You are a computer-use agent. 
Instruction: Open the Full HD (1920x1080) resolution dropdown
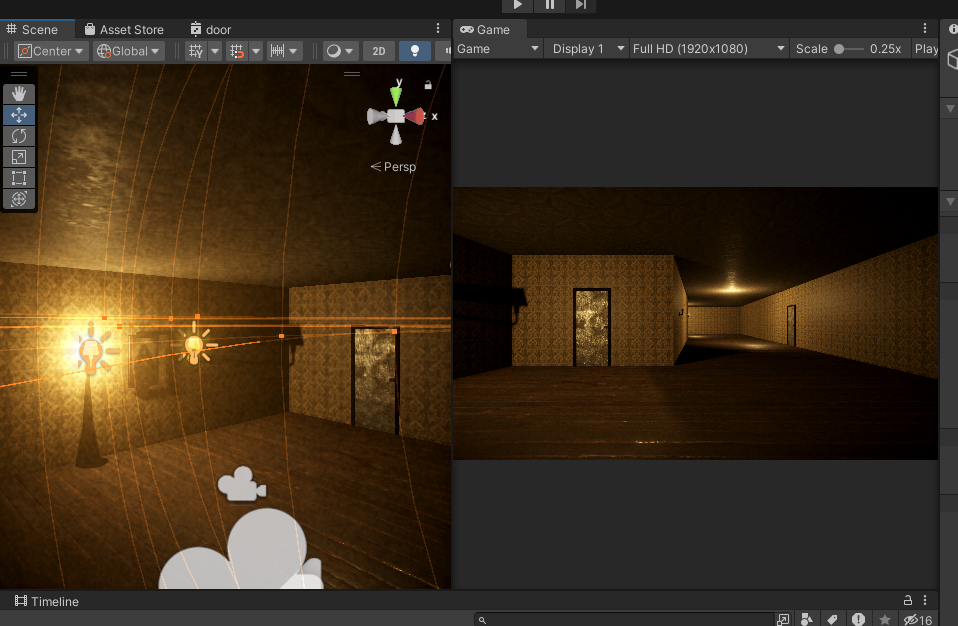click(708, 47)
